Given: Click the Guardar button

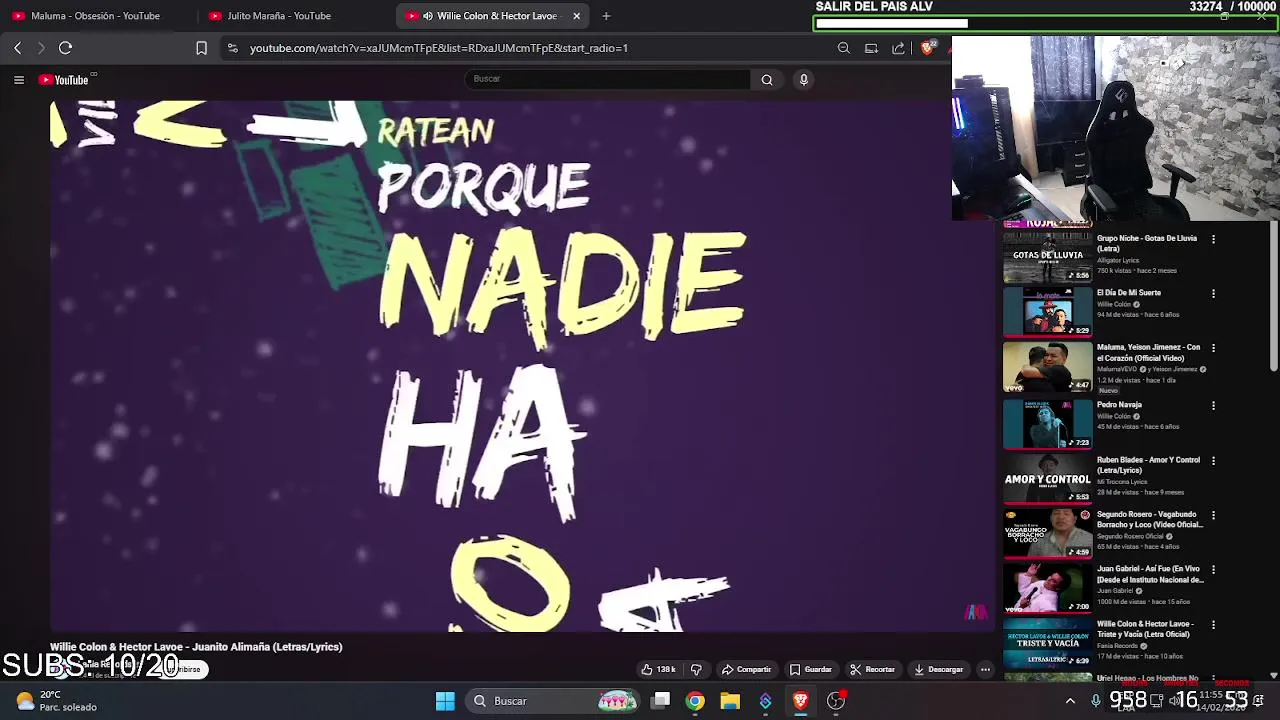Looking at the screenshot, I should point(810,669).
